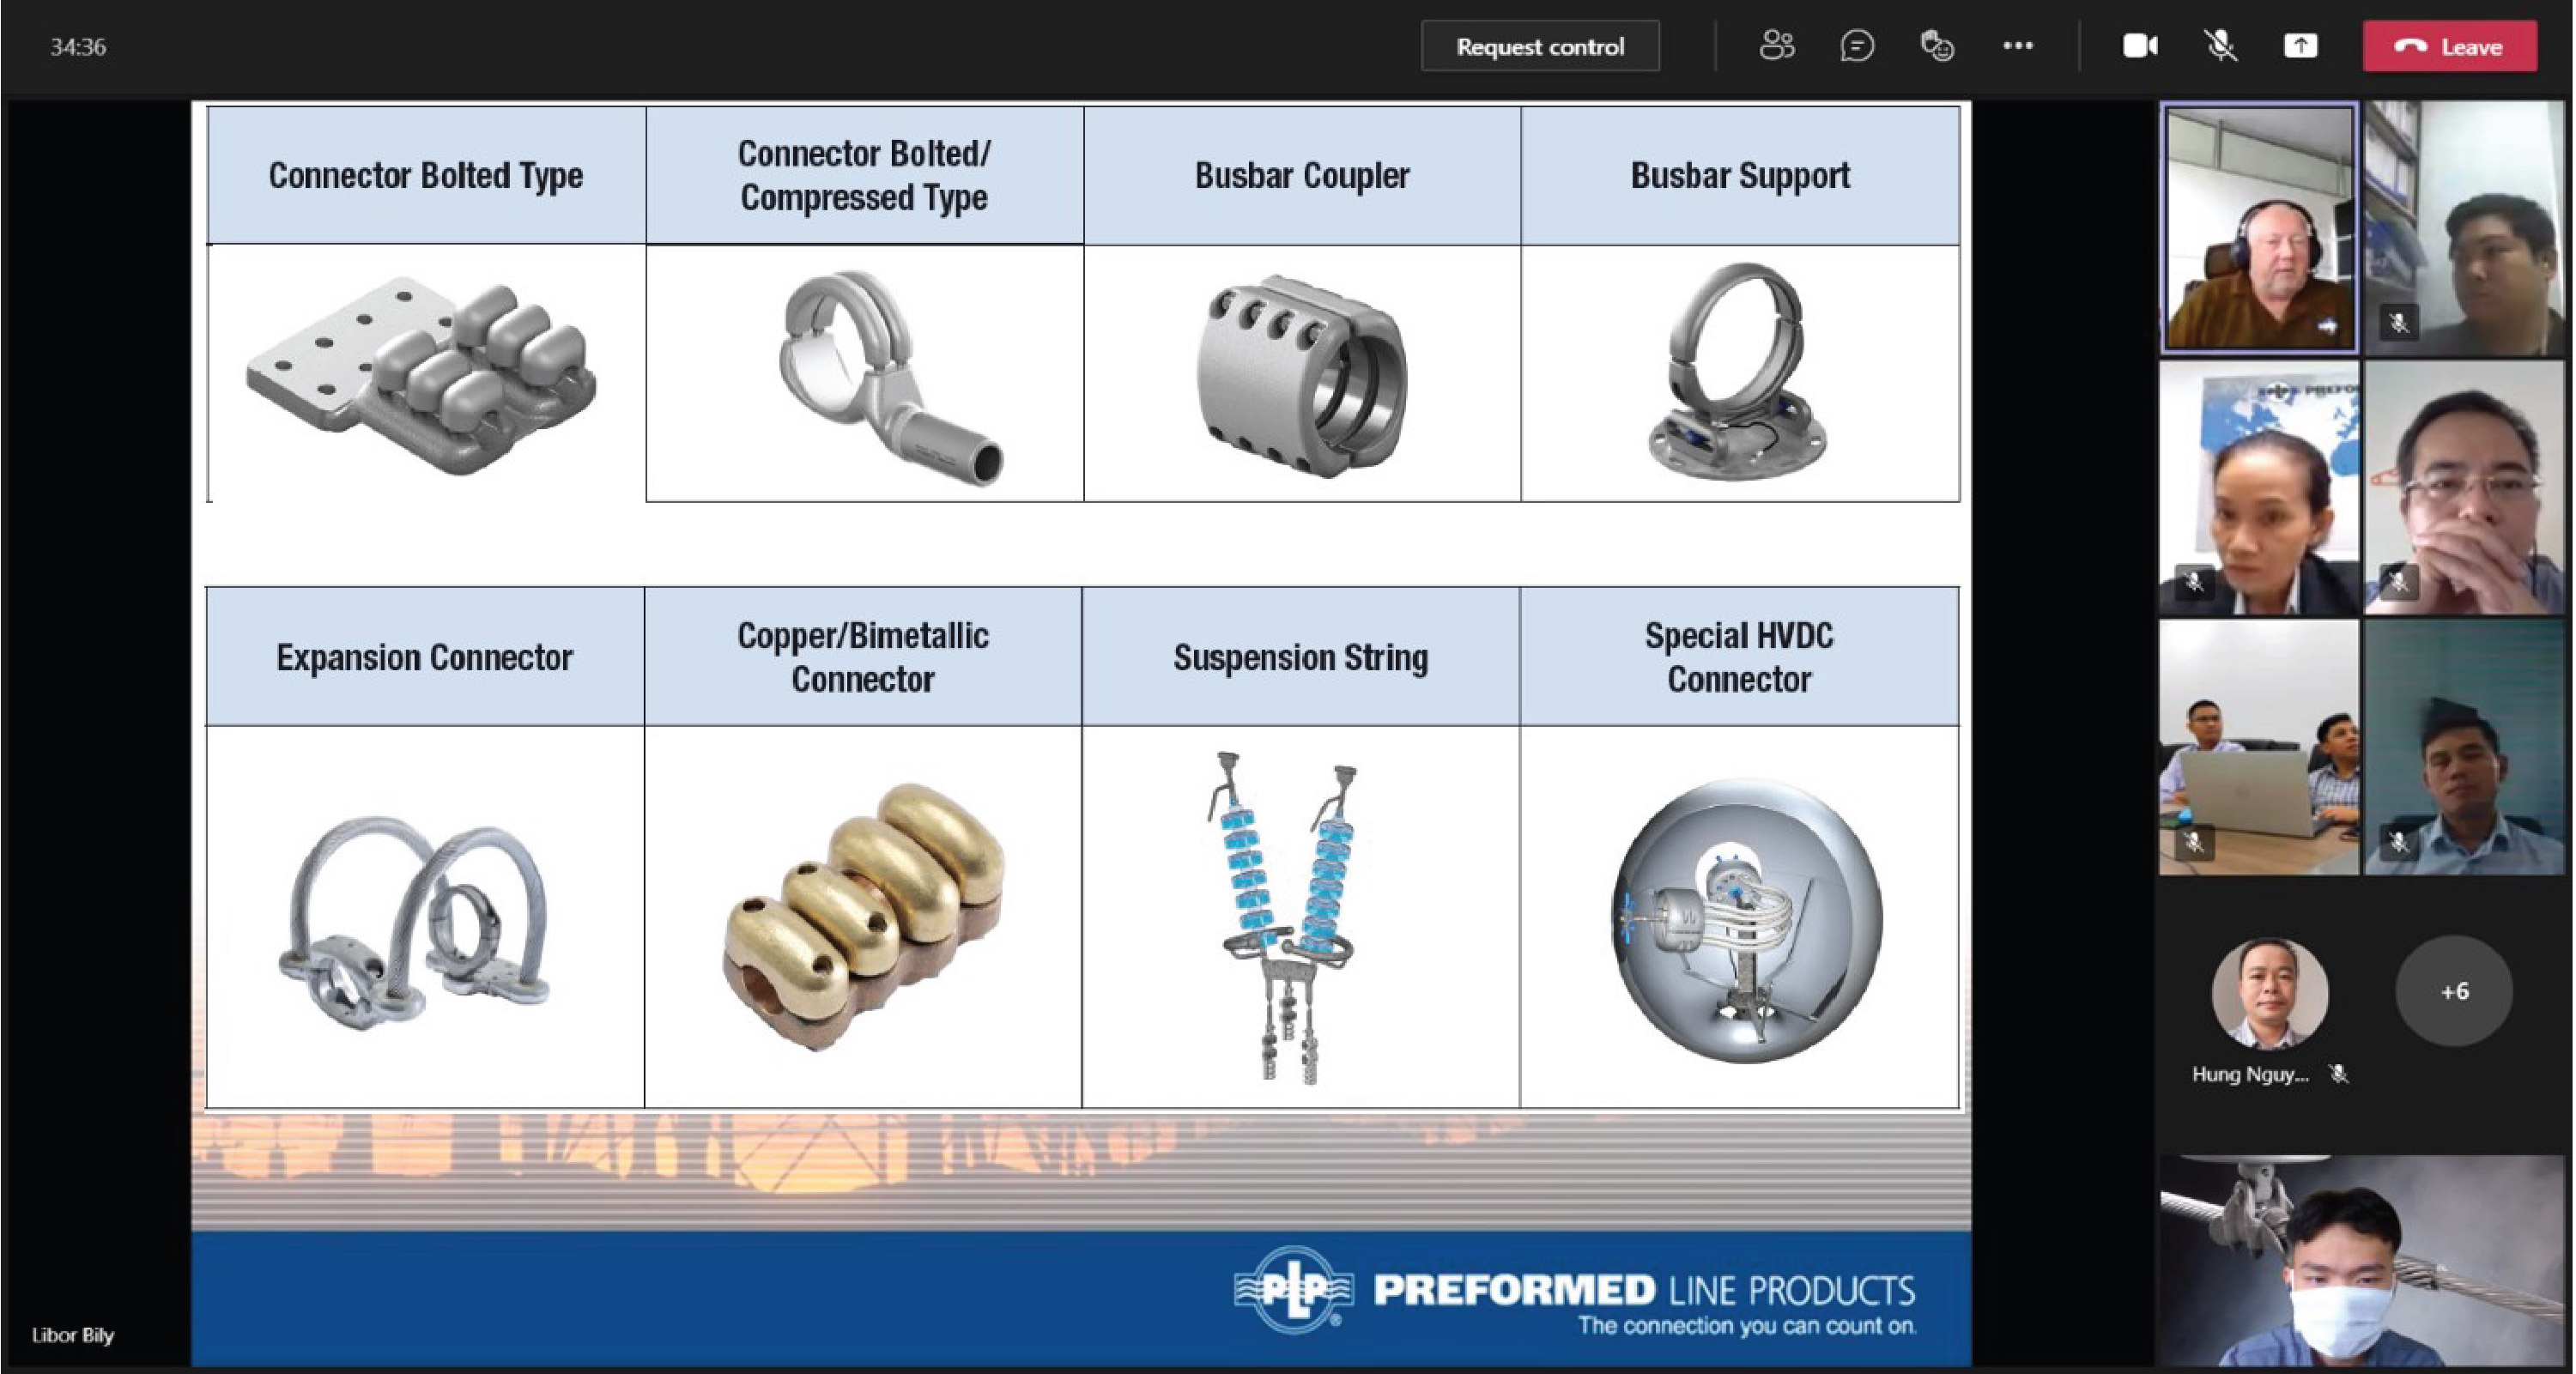
Task: Open the meeting chat icon
Action: 1857,46
